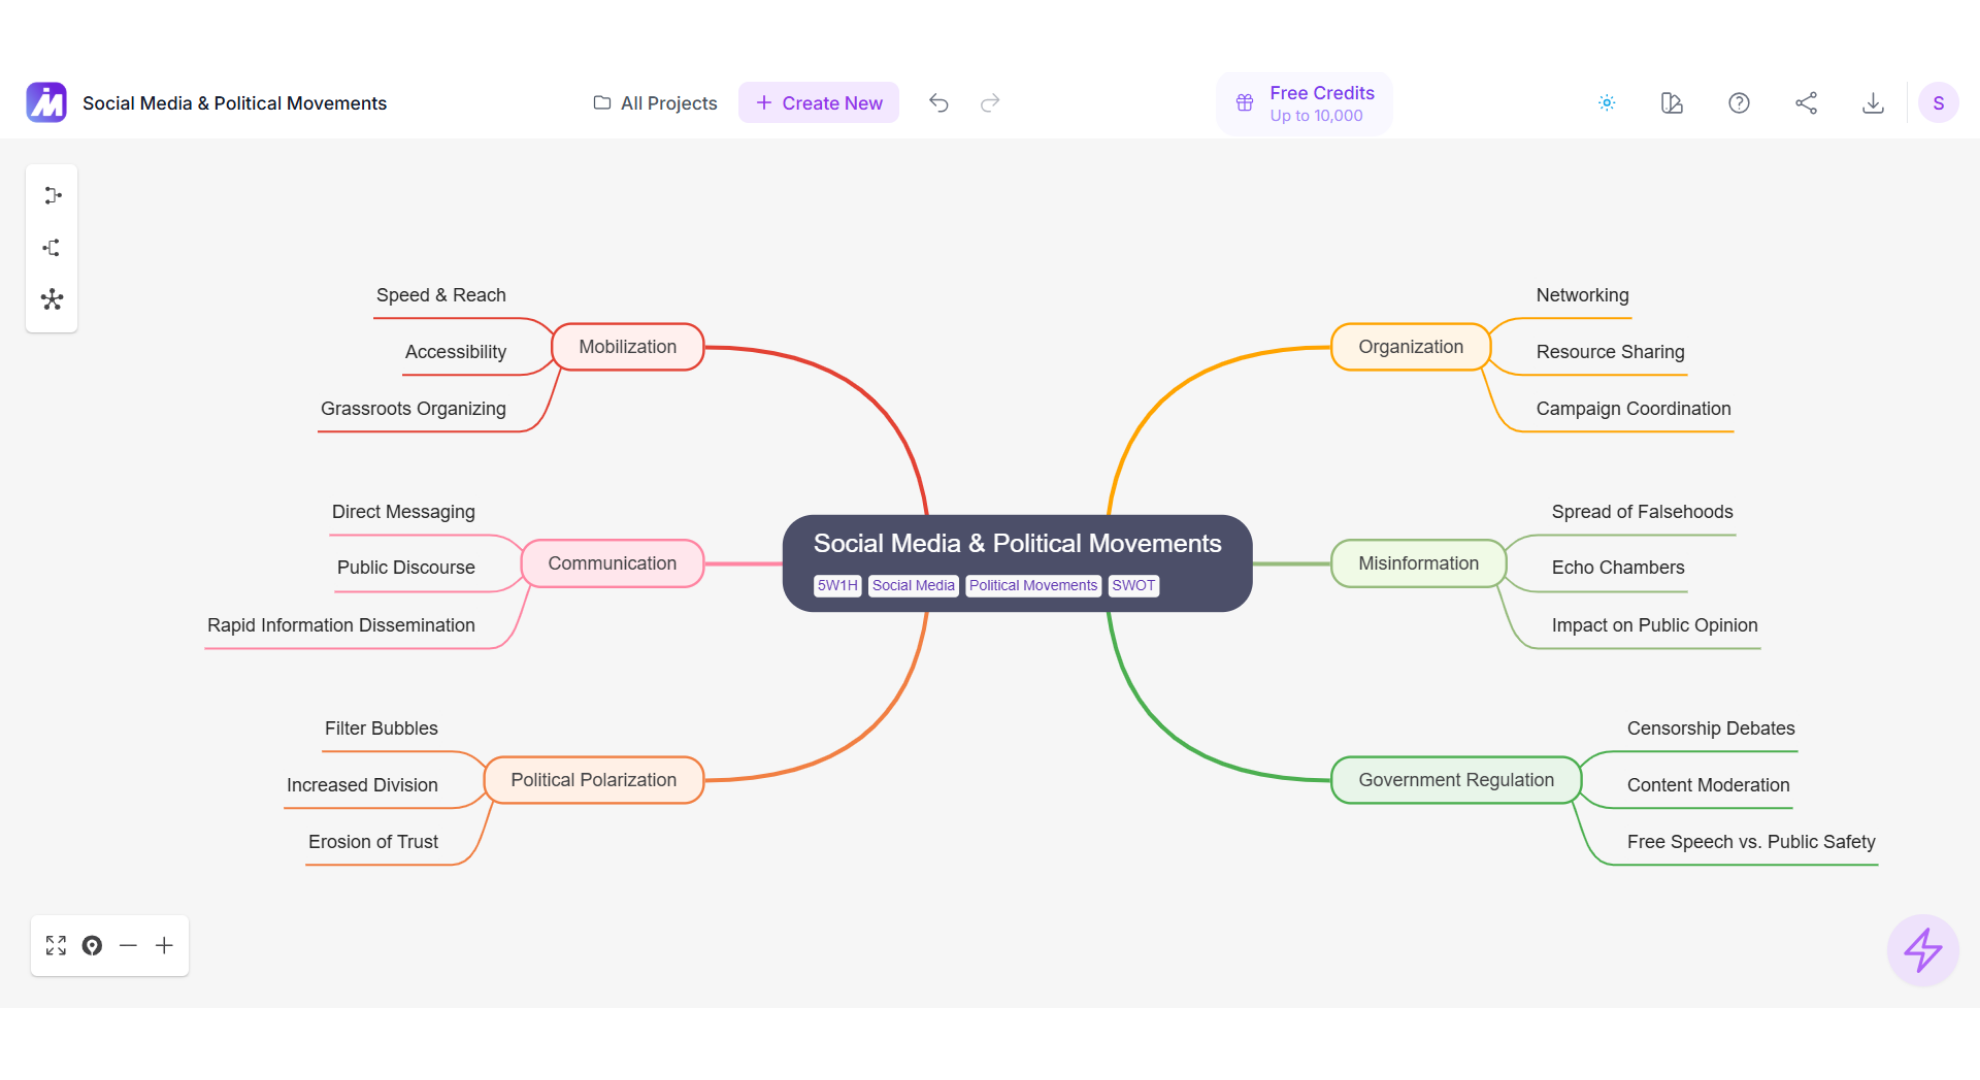
Task: Select Free Speech vs. Public Safety subtopic
Action: click(x=1751, y=842)
